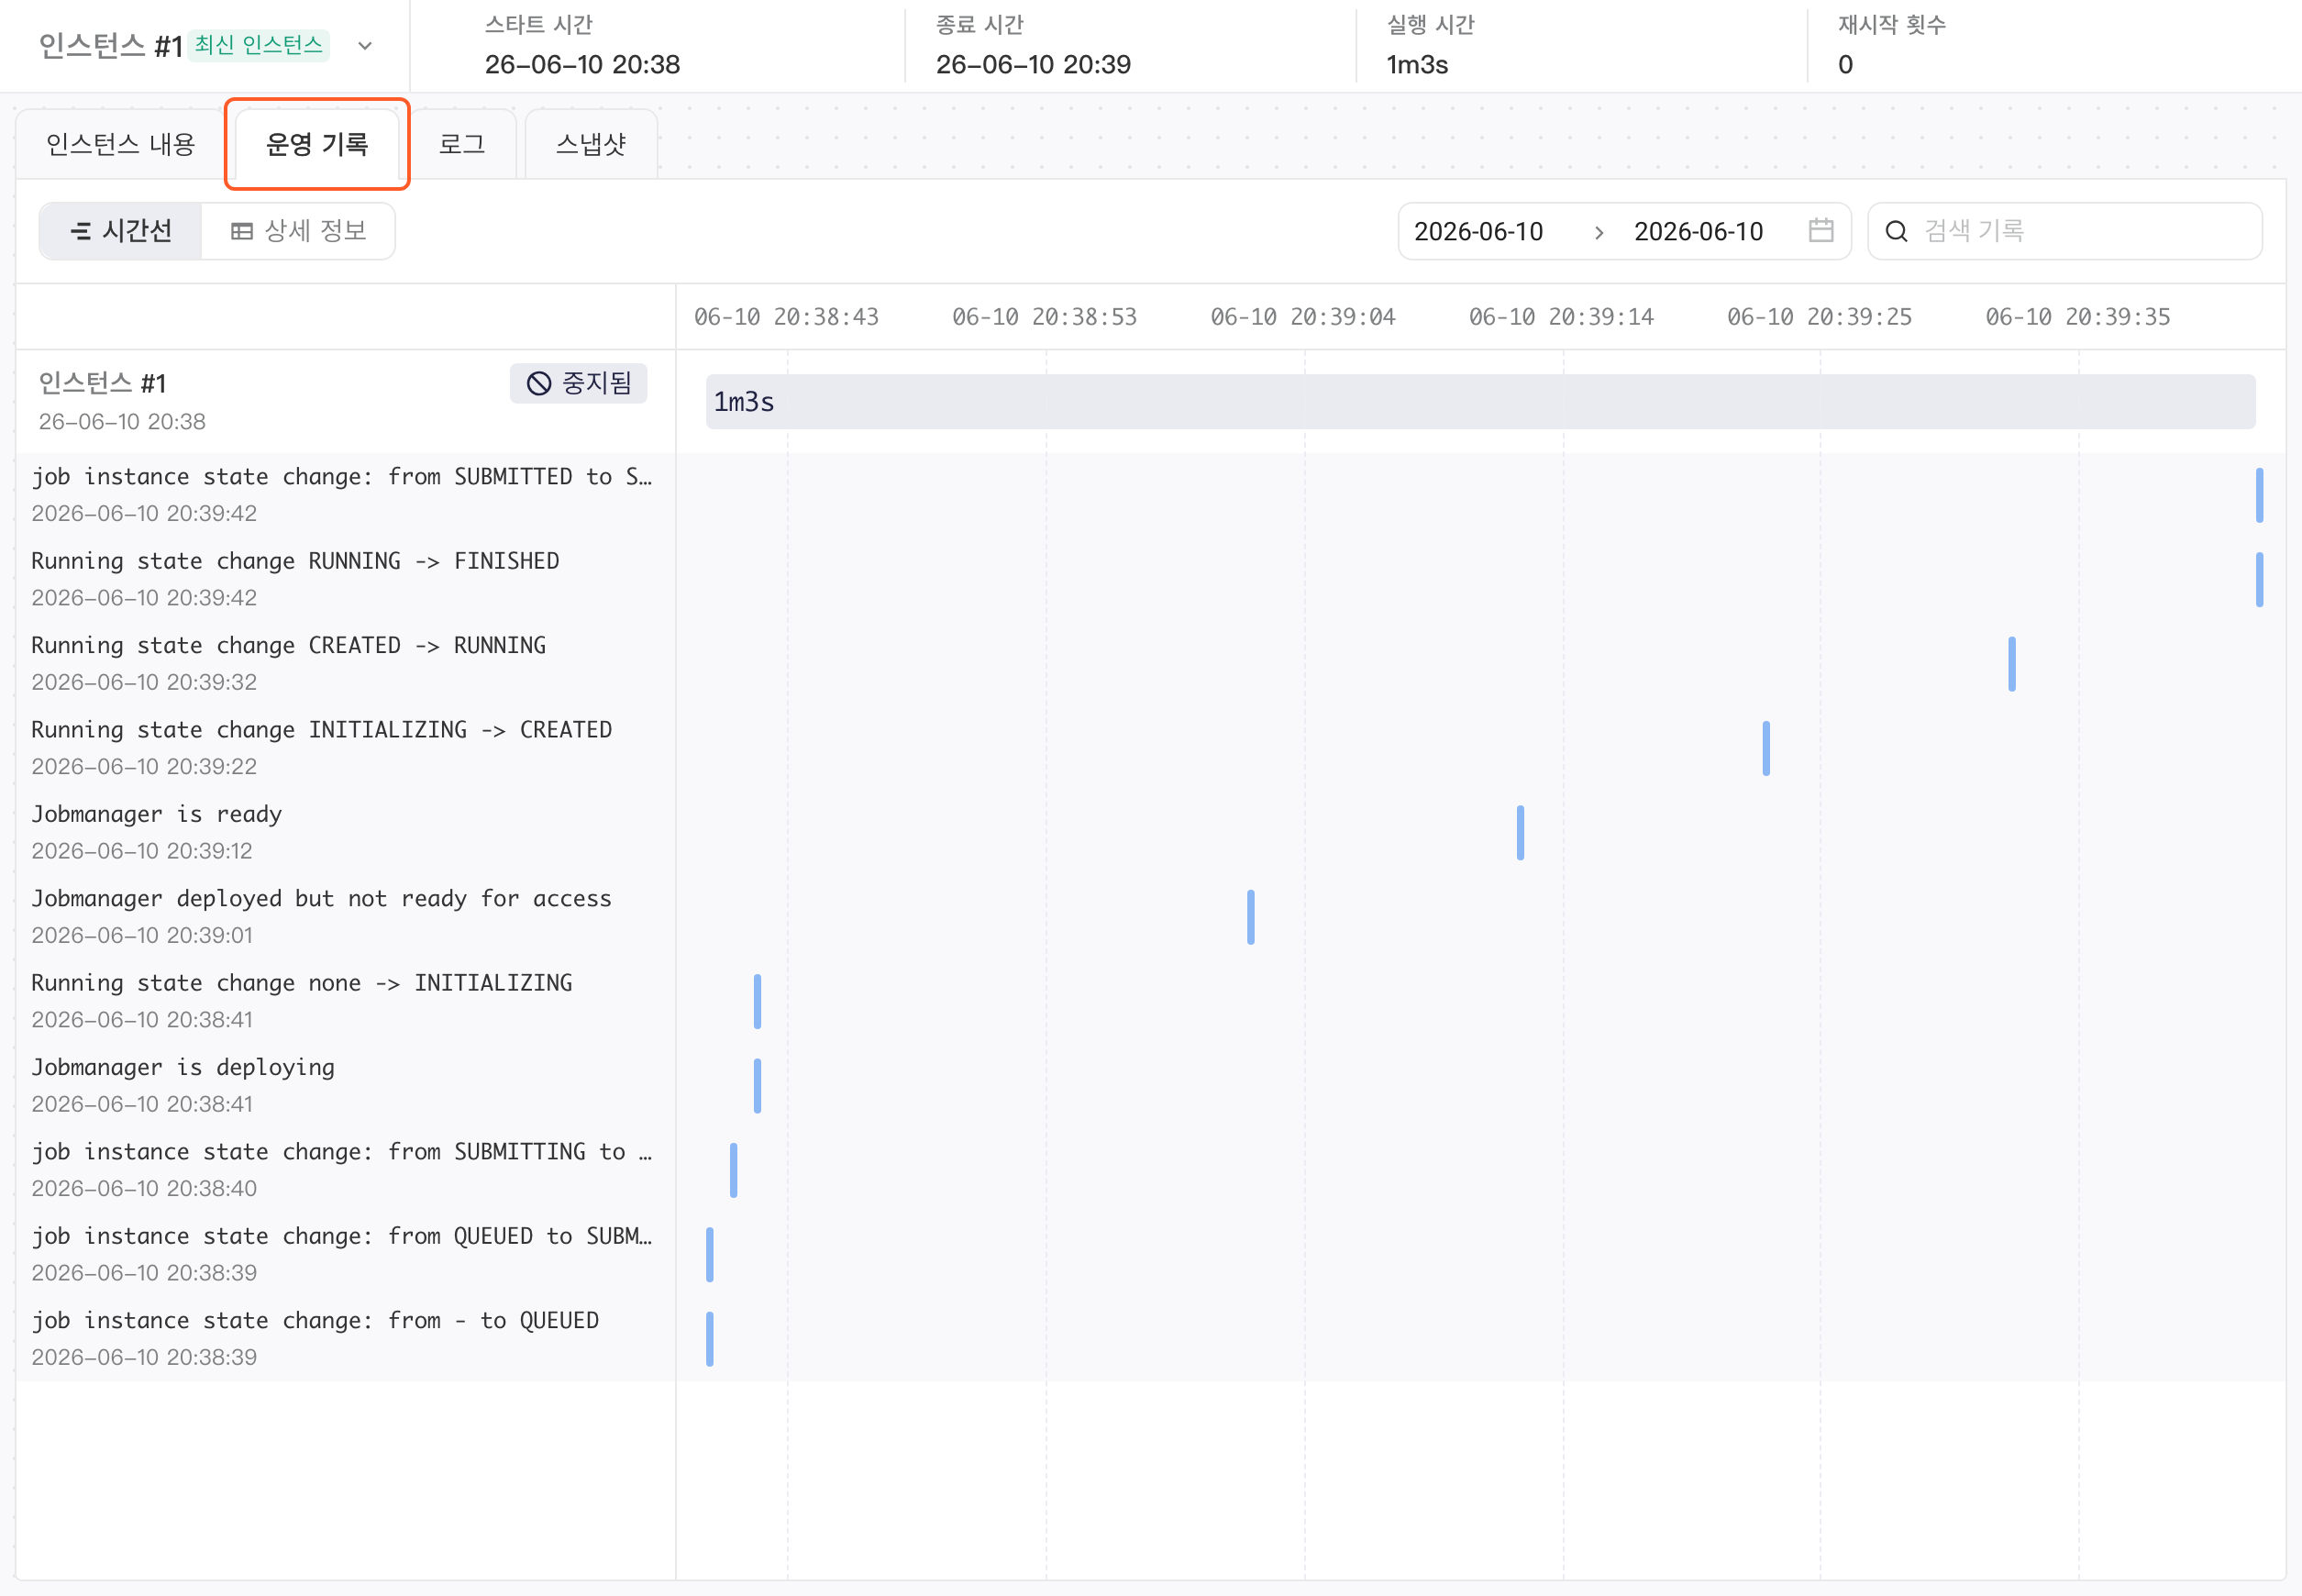The width and height of the screenshot is (2302, 1596).
Task: Click marker for Jobmanager is deploying
Action: [x=757, y=1085]
